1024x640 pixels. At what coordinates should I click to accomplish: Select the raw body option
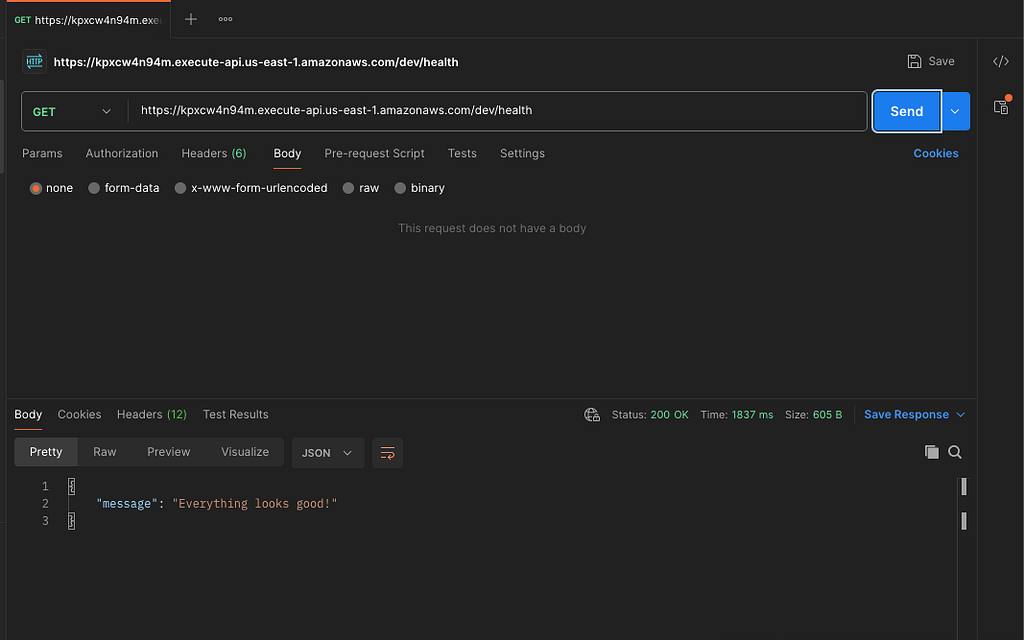pyautogui.click(x=348, y=188)
